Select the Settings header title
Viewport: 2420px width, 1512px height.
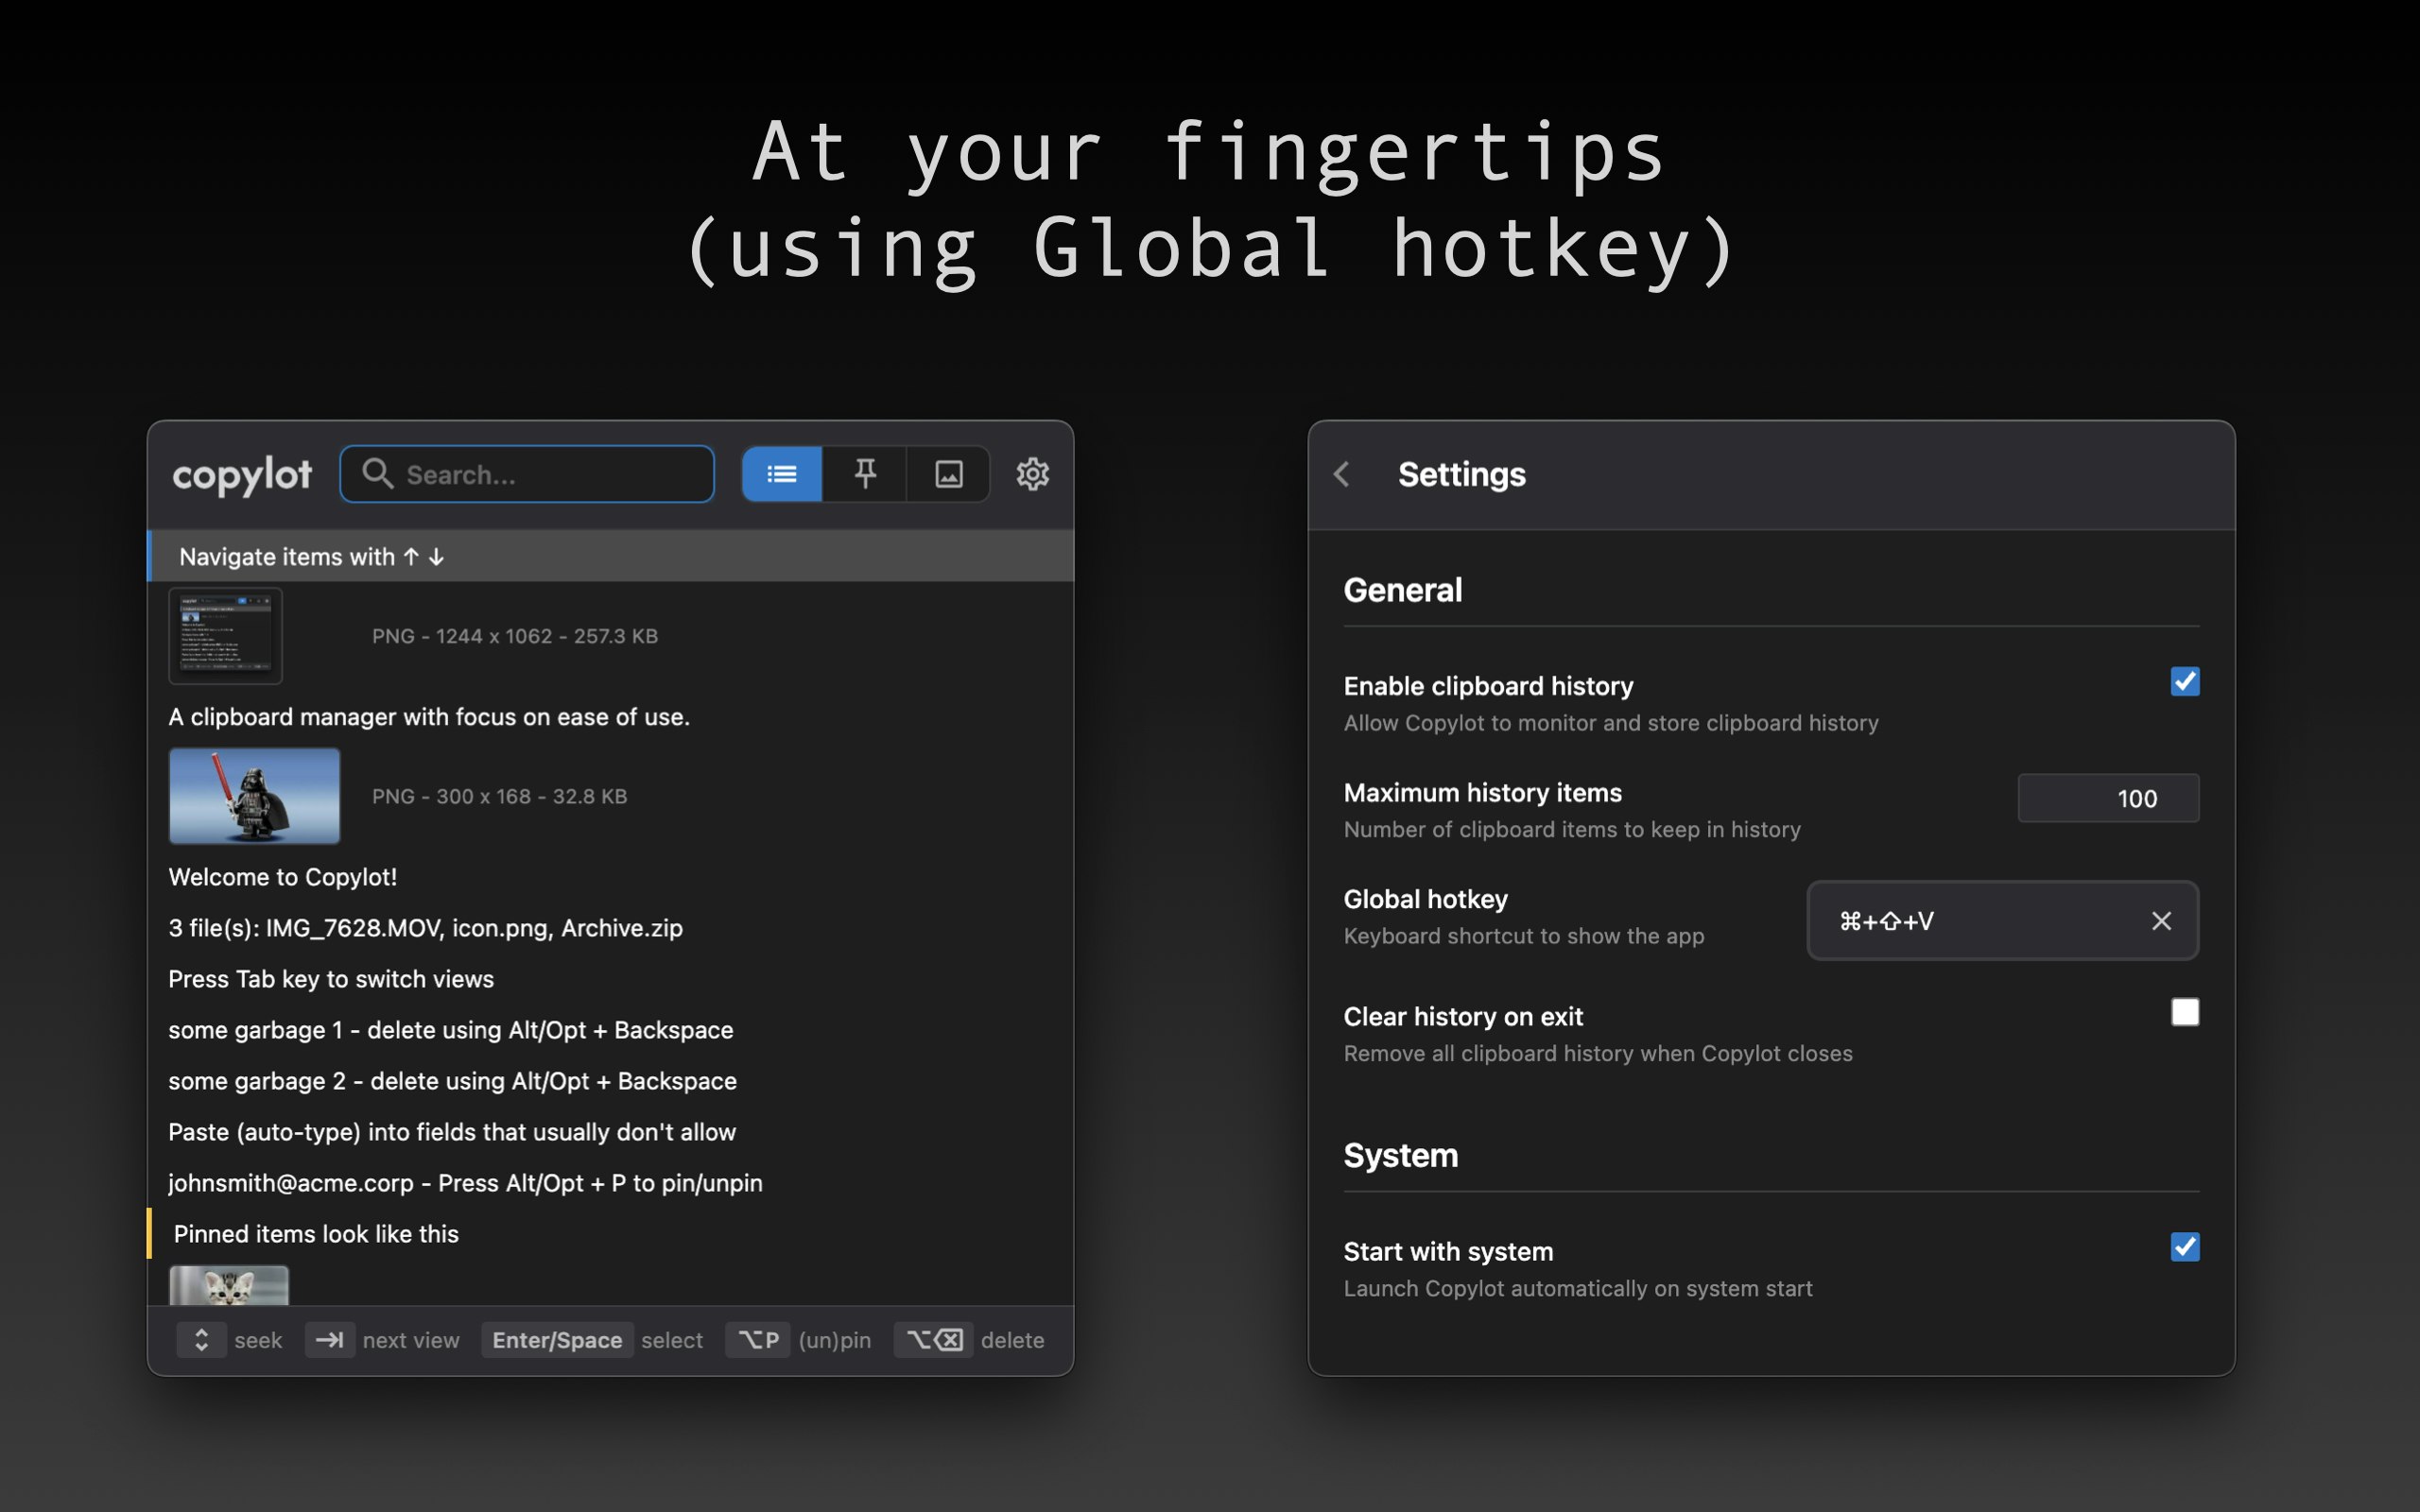(x=1461, y=474)
